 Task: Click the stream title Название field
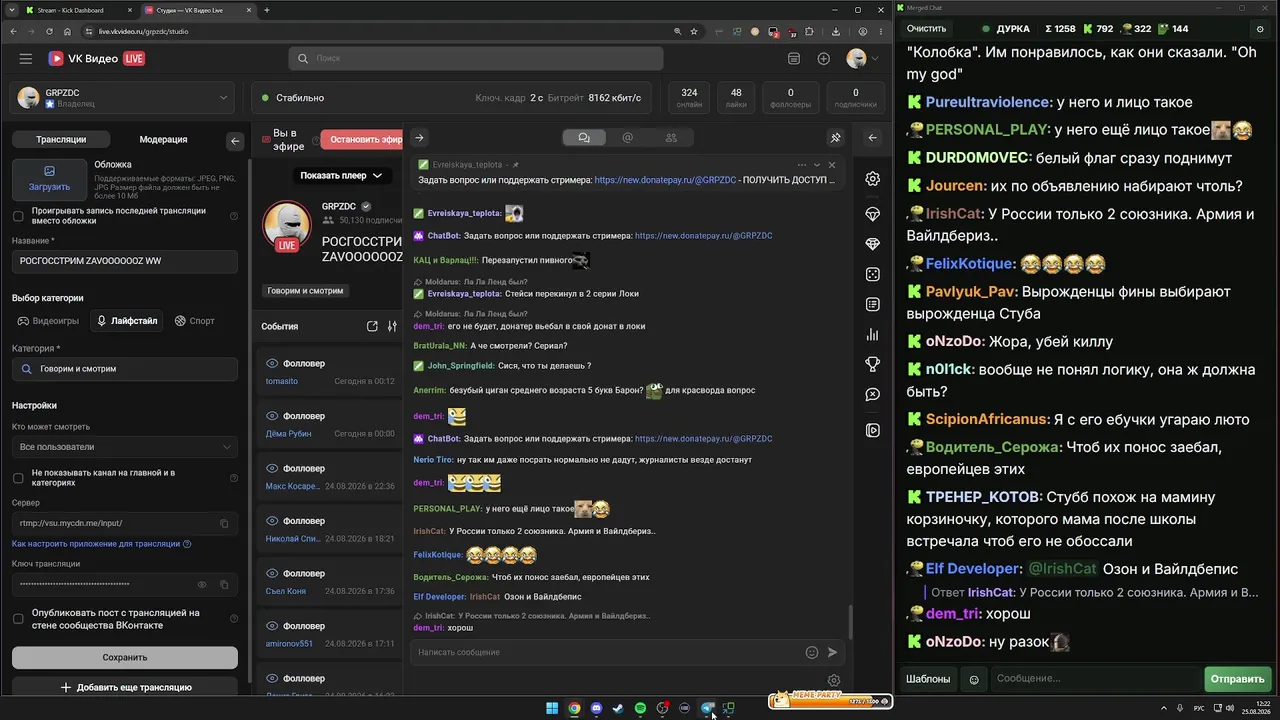click(125, 261)
